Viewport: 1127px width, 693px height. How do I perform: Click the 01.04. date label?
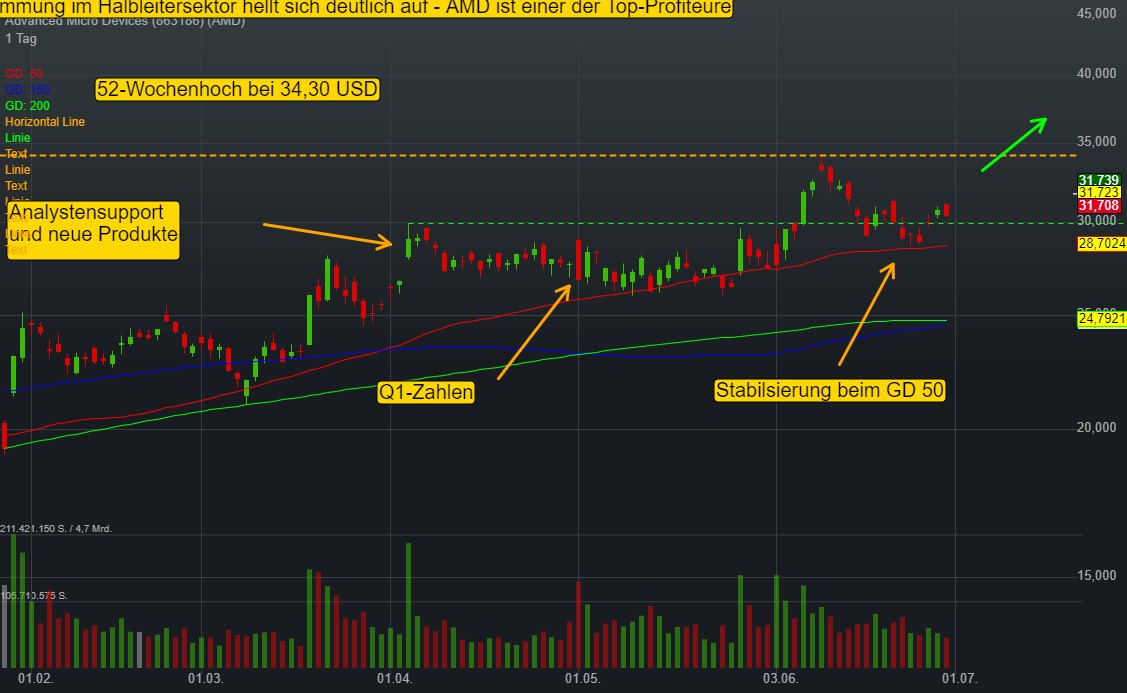pyautogui.click(x=395, y=678)
